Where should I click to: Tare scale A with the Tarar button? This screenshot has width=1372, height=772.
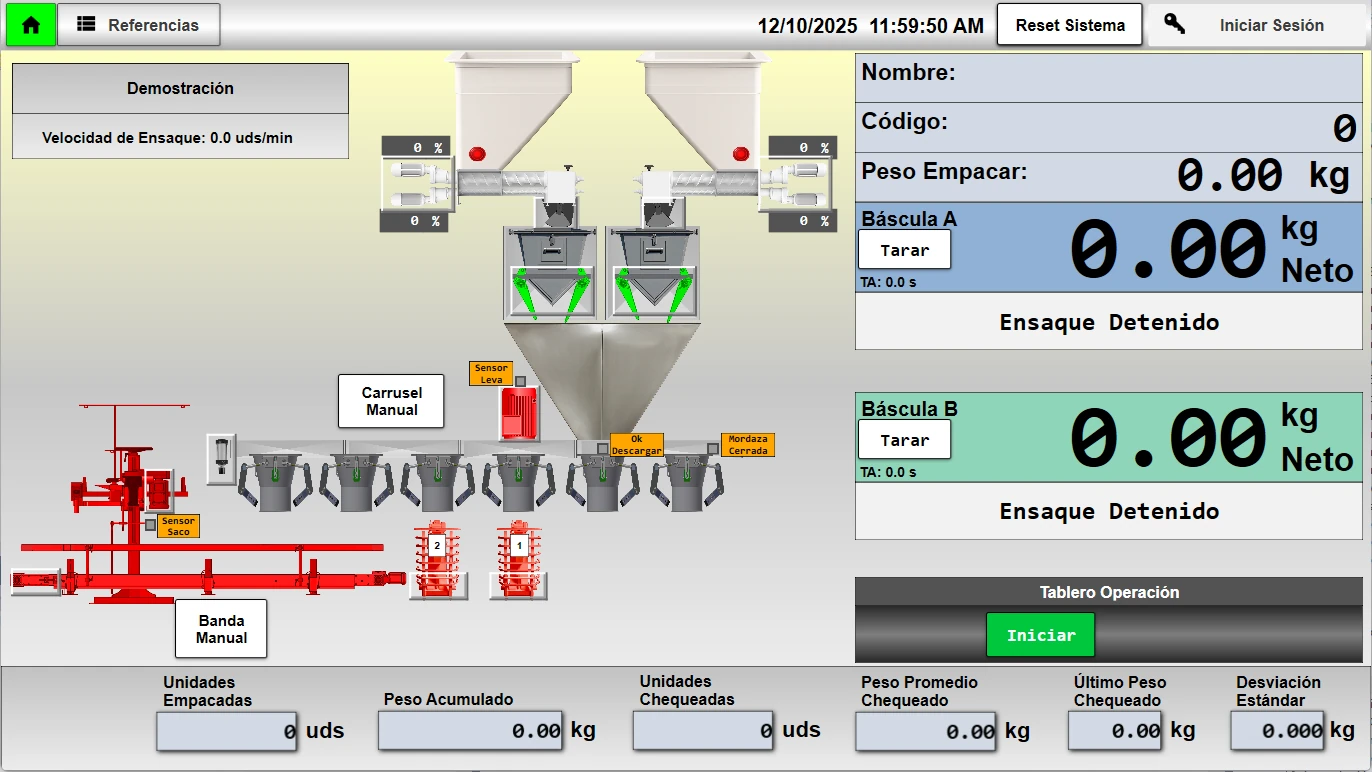point(904,250)
